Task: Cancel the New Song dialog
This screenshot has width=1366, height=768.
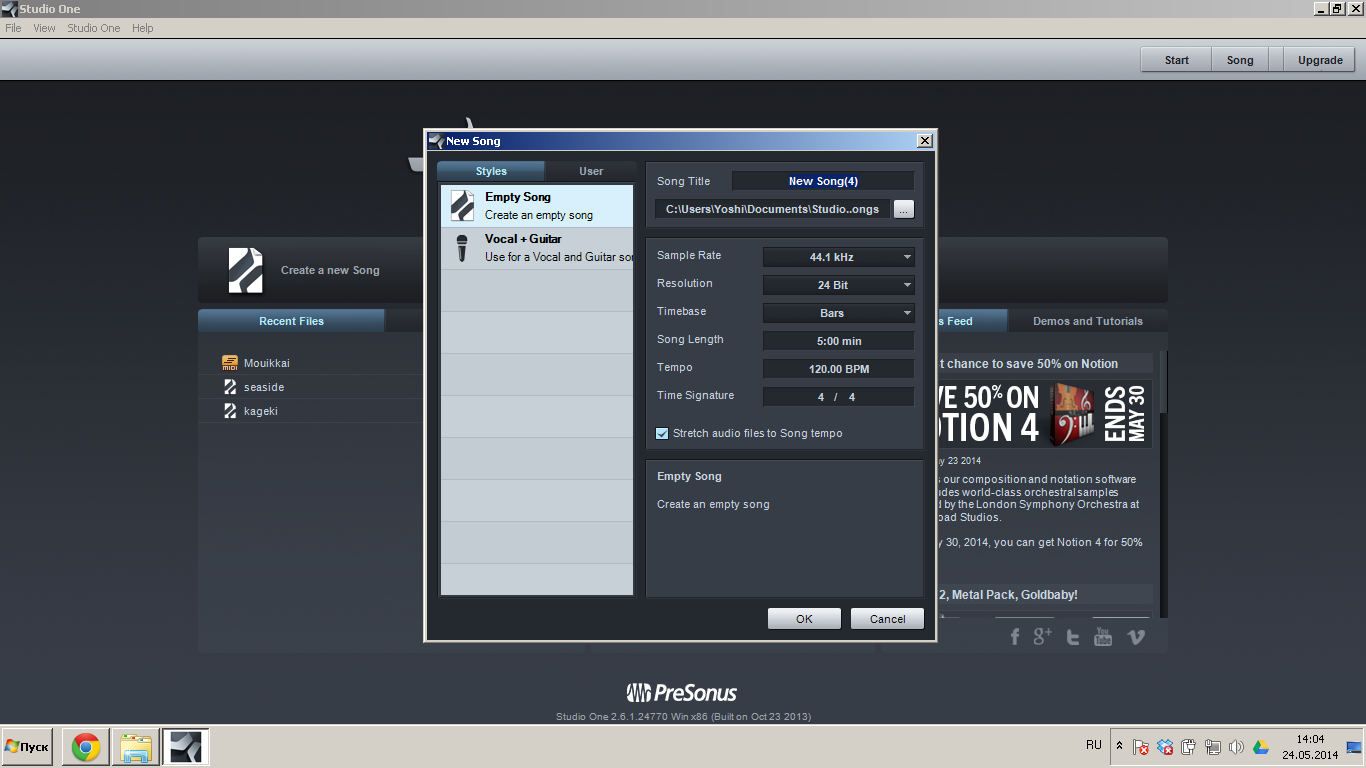Action: click(887, 619)
